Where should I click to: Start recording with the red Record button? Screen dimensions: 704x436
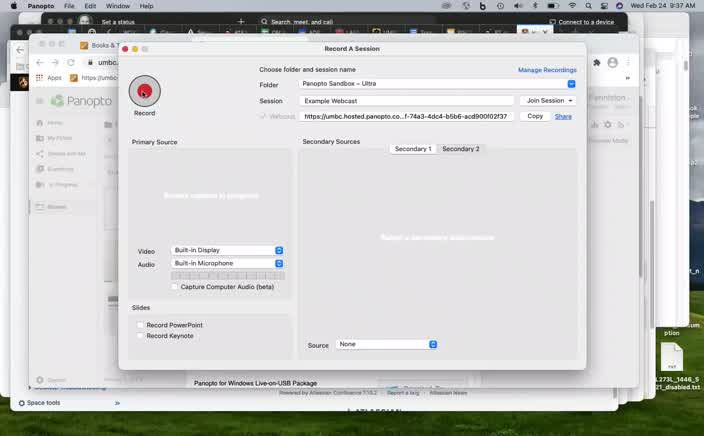point(145,91)
